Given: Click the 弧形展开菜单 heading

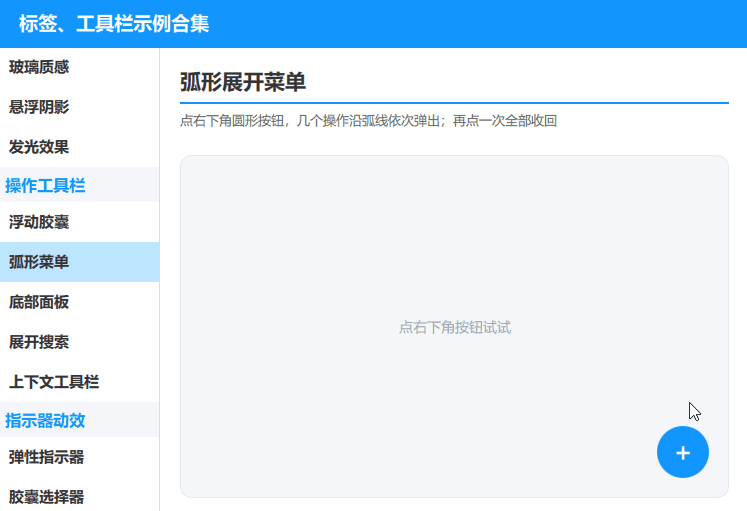Looking at the screenshot, I should pyautogui.click(x=243, y=82).
